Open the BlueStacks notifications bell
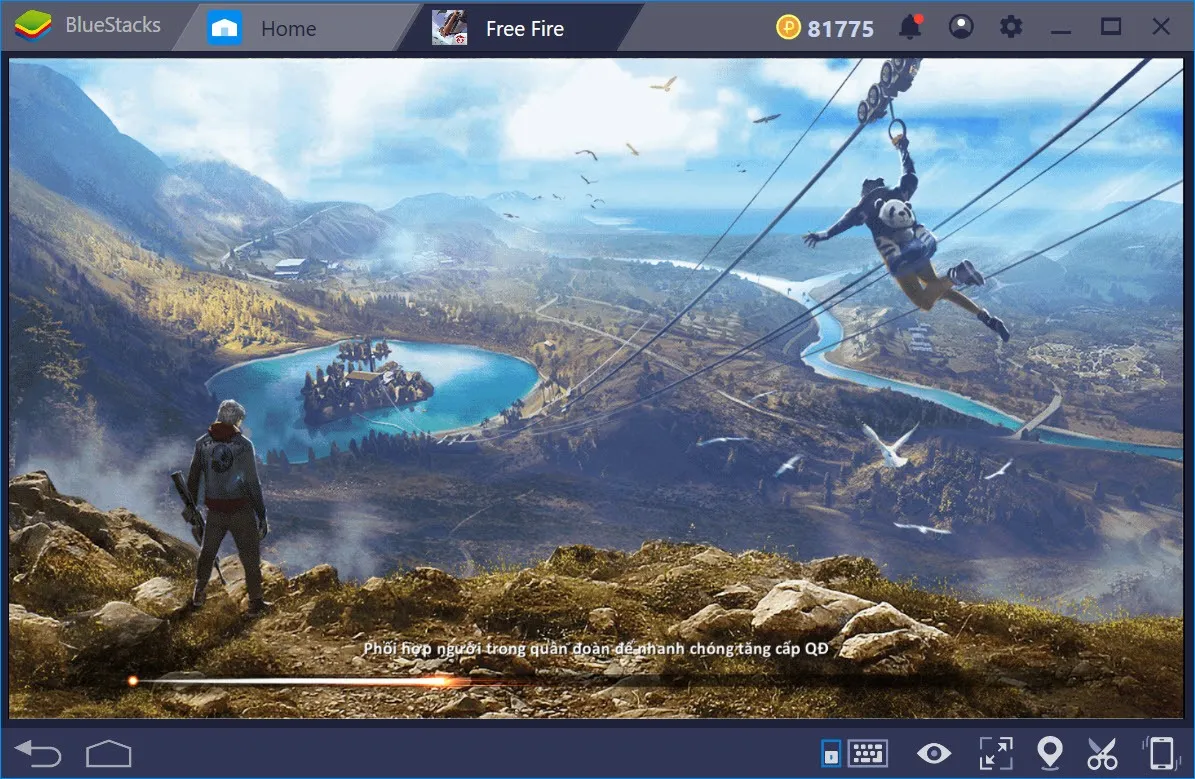1195x779 pixels. 911,27
